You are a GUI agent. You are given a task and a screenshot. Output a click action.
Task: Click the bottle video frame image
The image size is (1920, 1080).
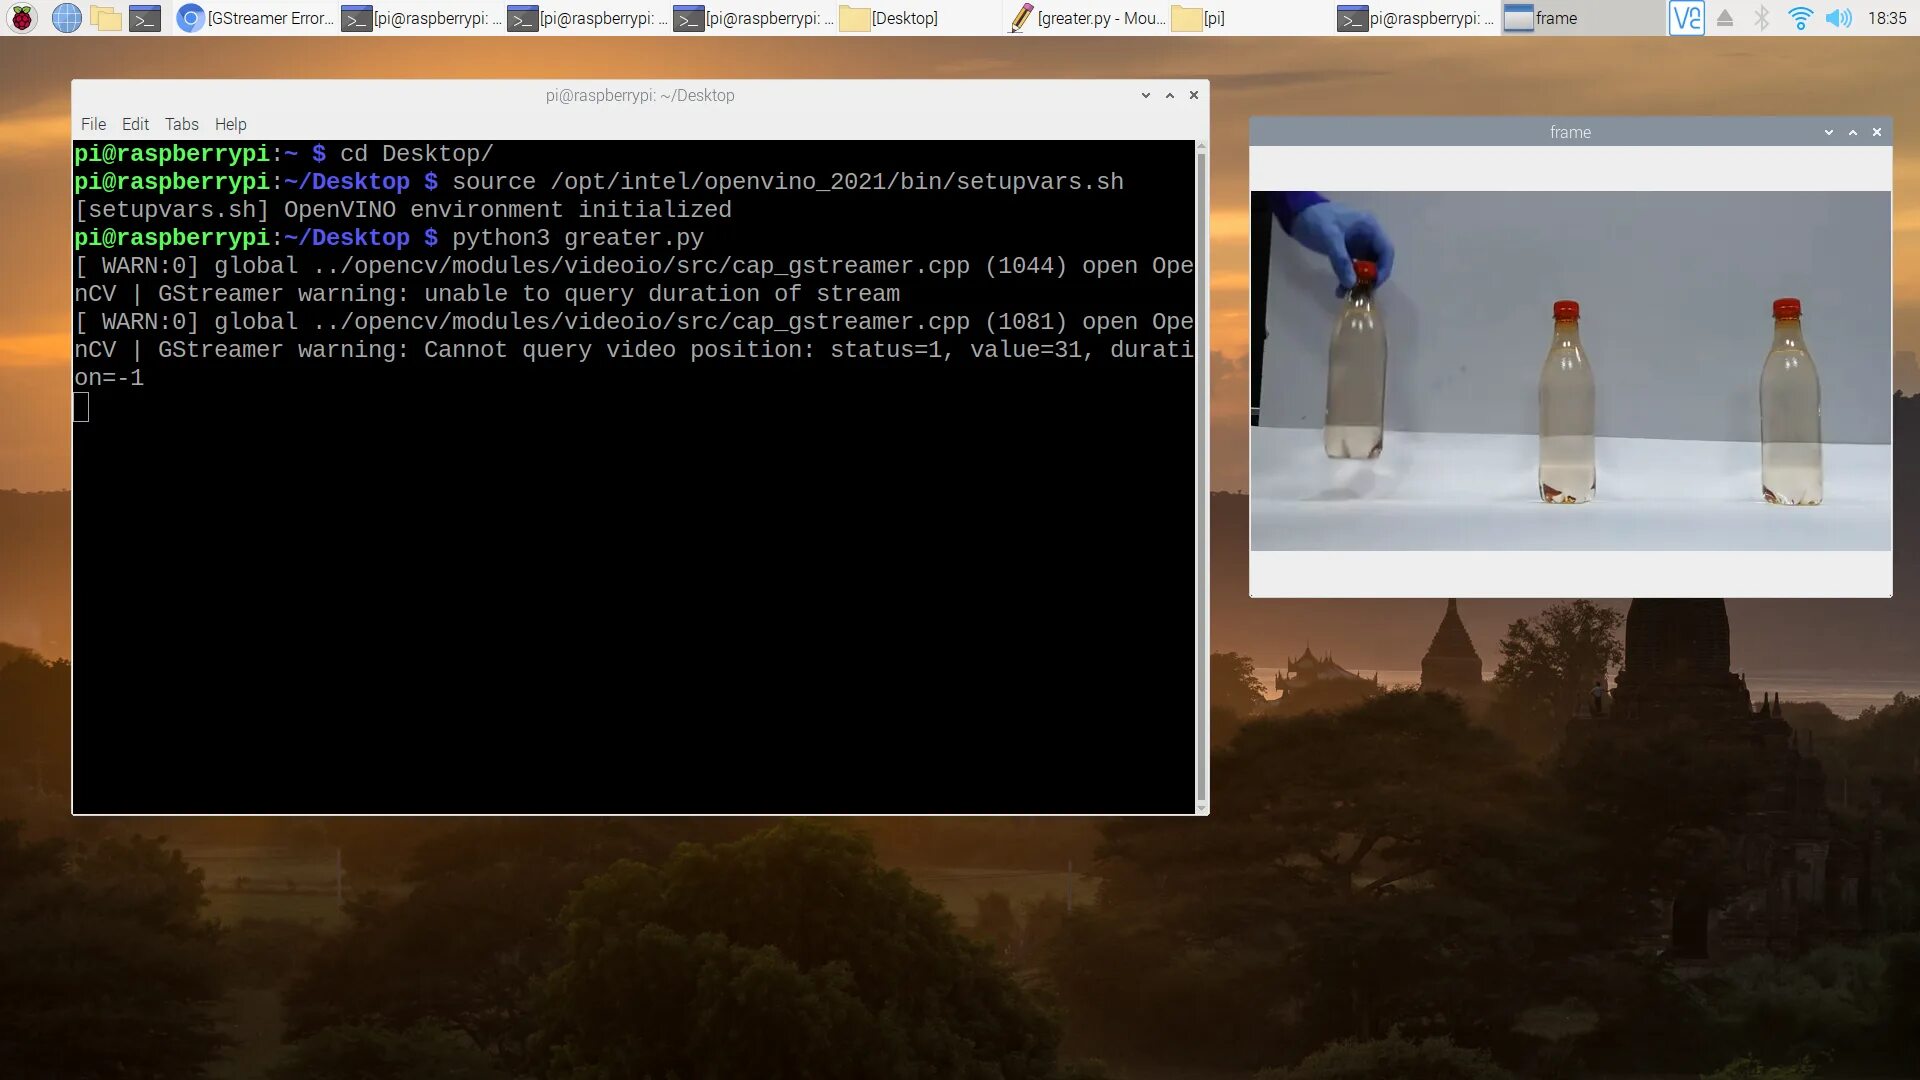tap(1570, 370)
